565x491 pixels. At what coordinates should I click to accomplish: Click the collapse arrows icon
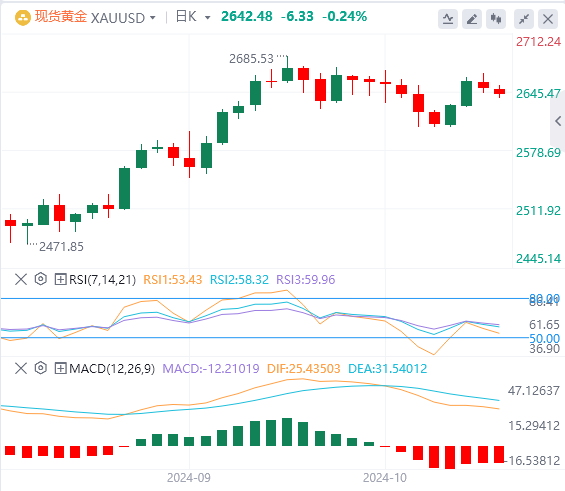click(x=524, y=19)
